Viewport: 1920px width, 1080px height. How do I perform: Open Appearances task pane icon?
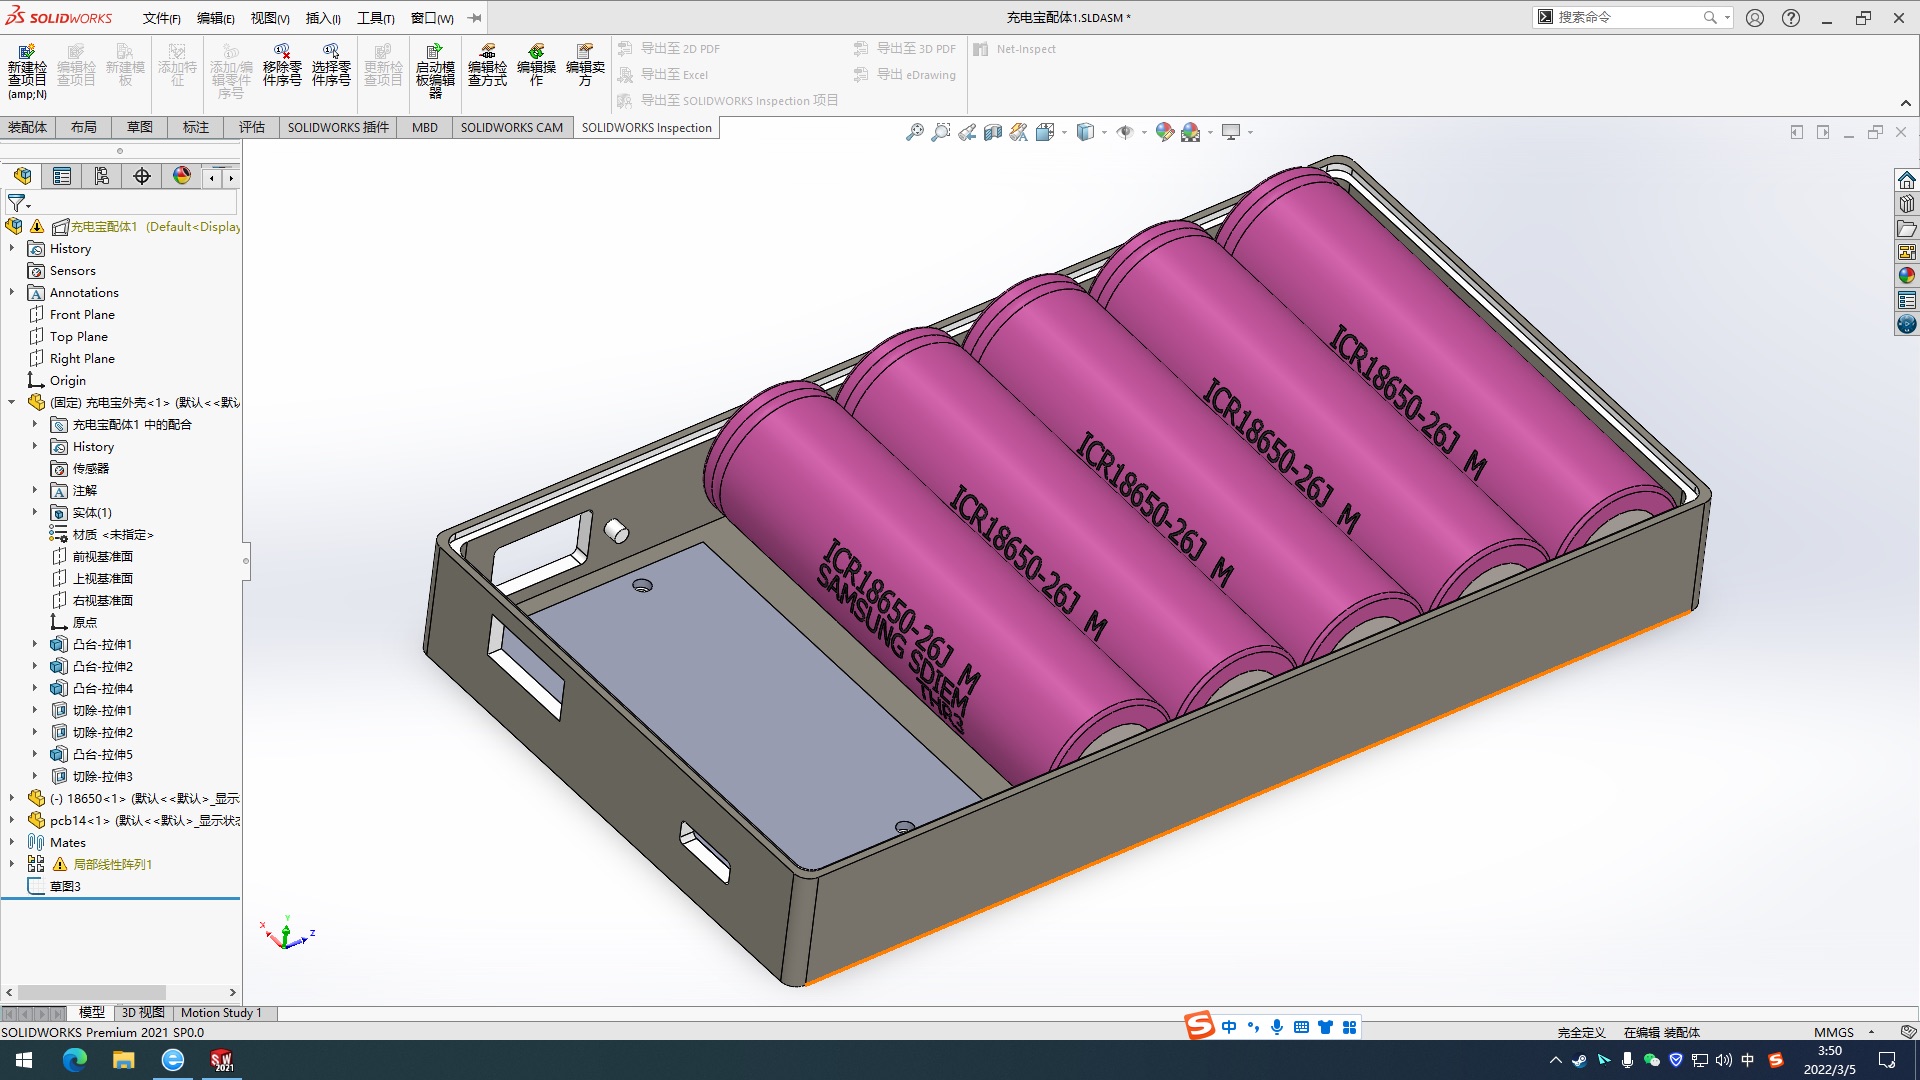pos(1907,276)
